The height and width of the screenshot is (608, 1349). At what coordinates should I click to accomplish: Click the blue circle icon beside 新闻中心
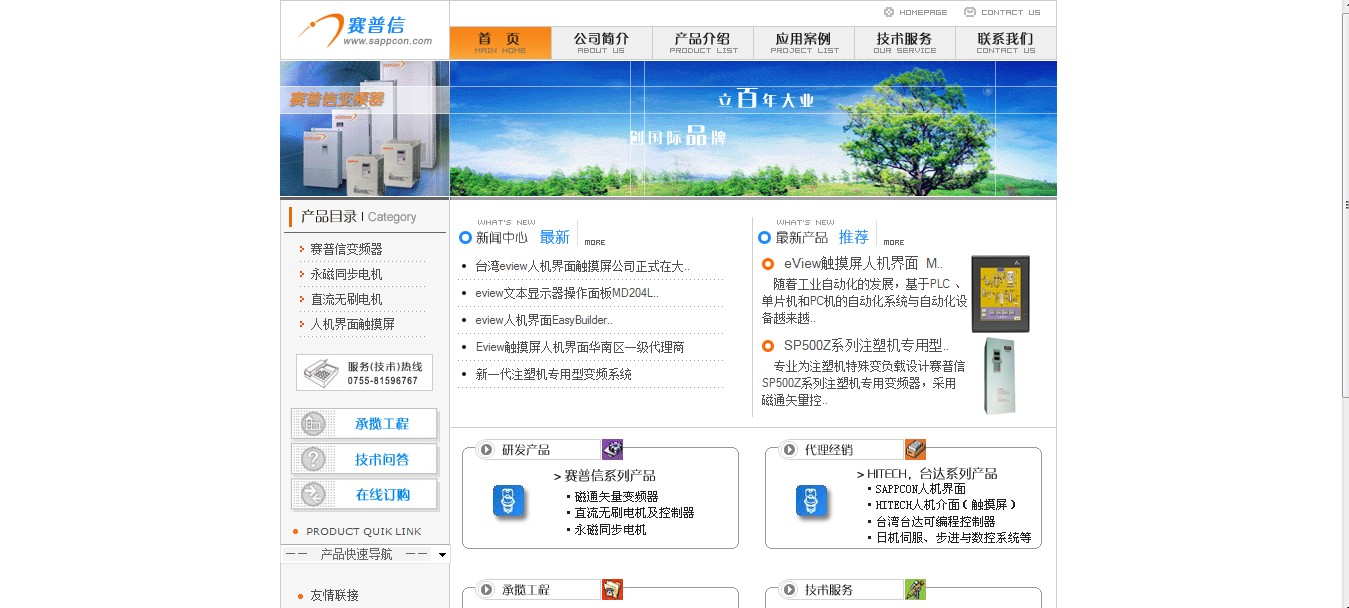(465, 238)
